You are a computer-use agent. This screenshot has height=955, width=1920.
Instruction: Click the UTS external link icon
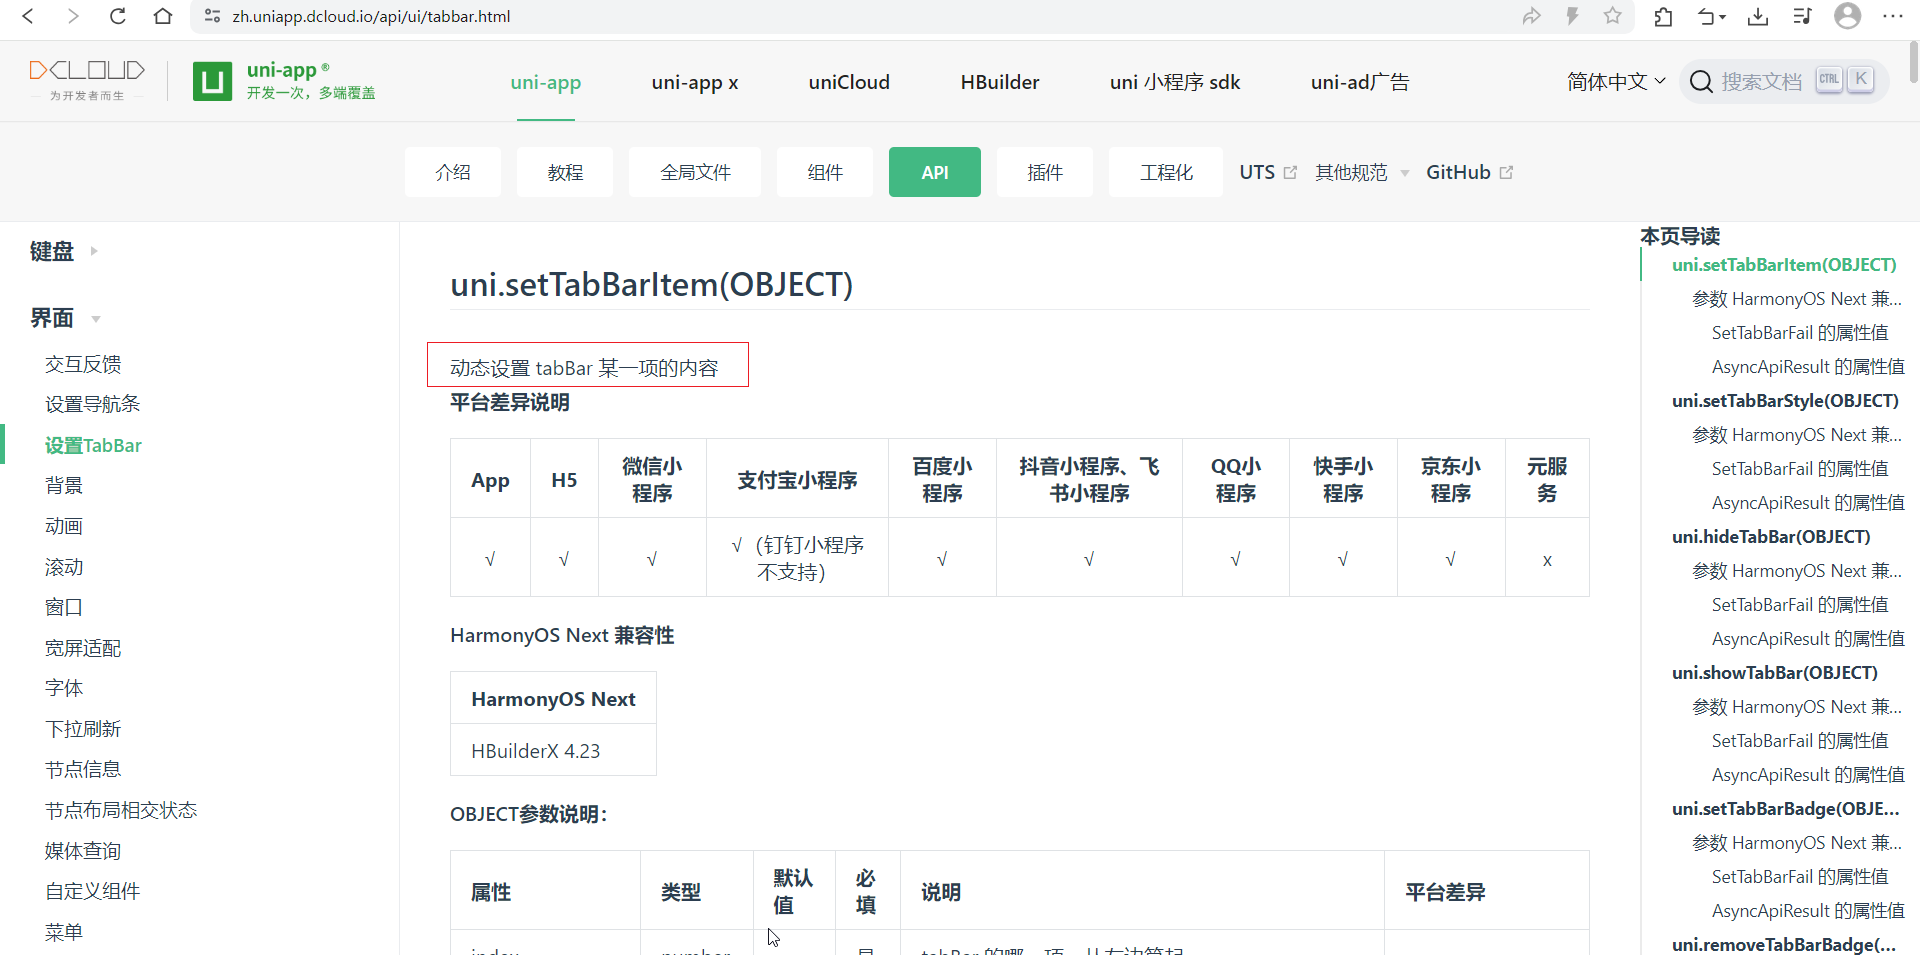pos(1290,172)
